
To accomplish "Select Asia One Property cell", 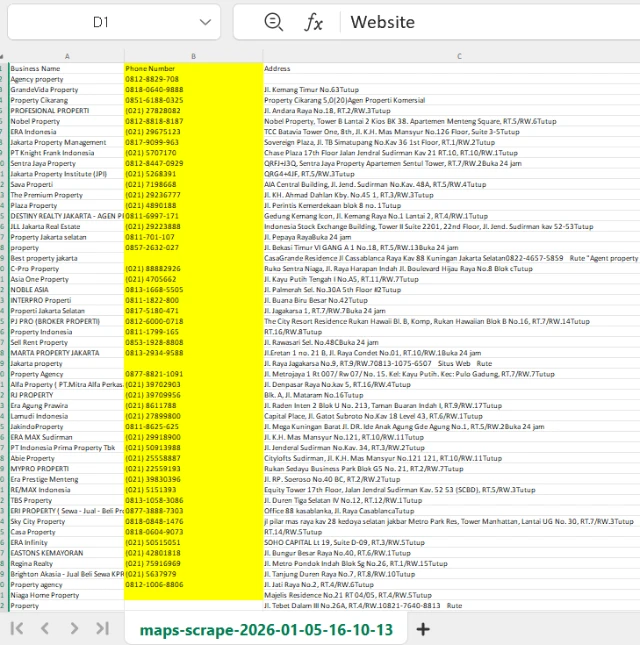I will click(x=67, y=279).
